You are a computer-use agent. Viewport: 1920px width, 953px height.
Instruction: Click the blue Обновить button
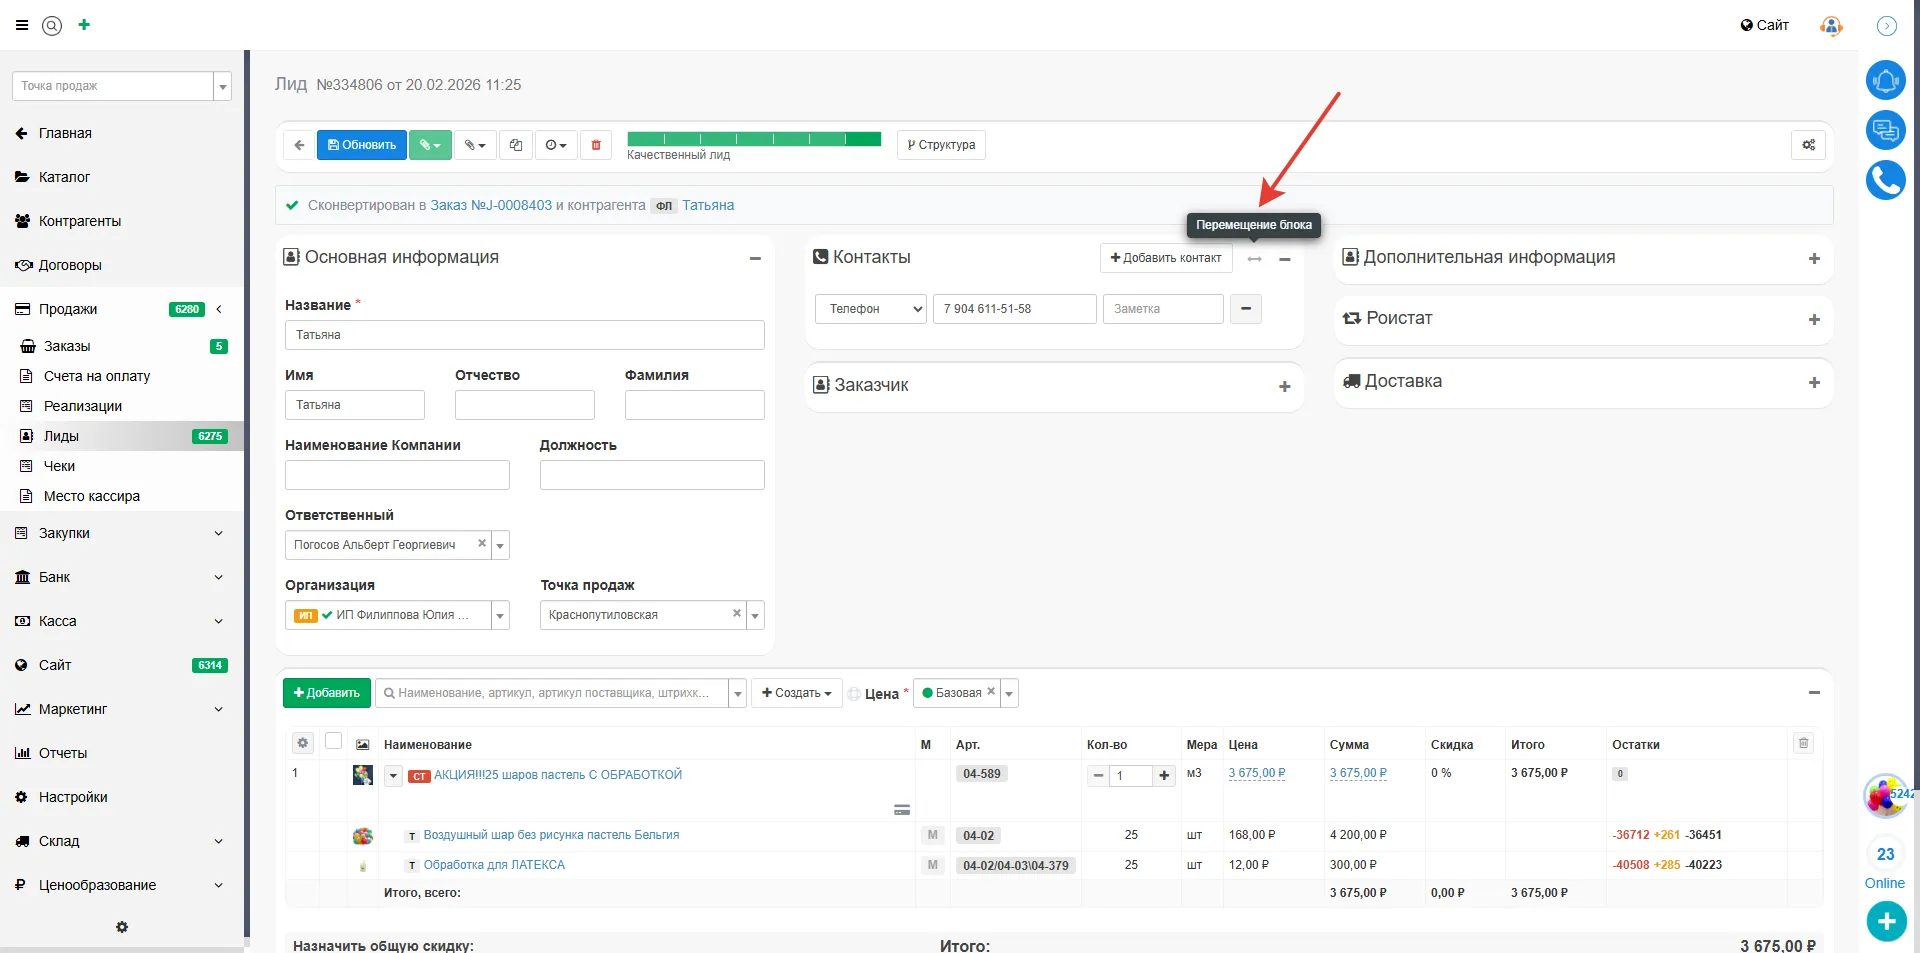click(362, 145)
